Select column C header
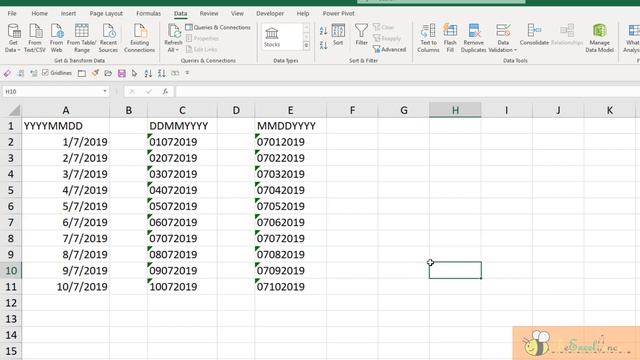 [x=182, y=110]
